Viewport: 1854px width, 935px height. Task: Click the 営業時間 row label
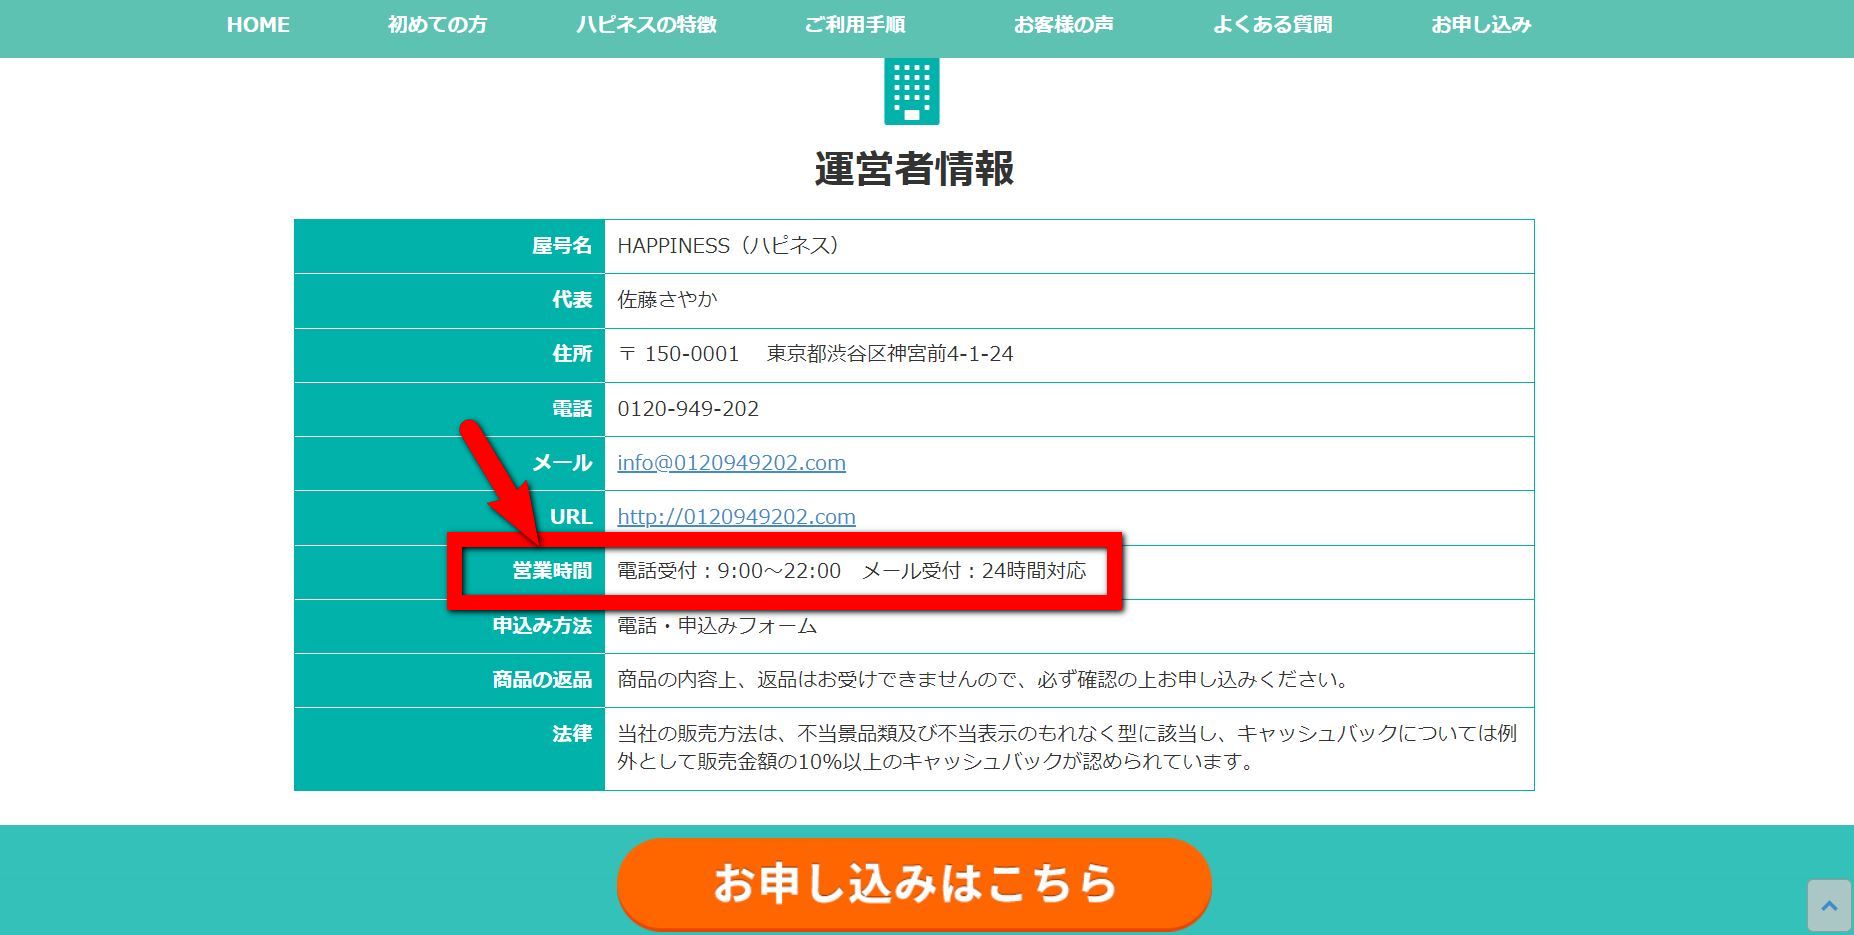pos(552,571)
